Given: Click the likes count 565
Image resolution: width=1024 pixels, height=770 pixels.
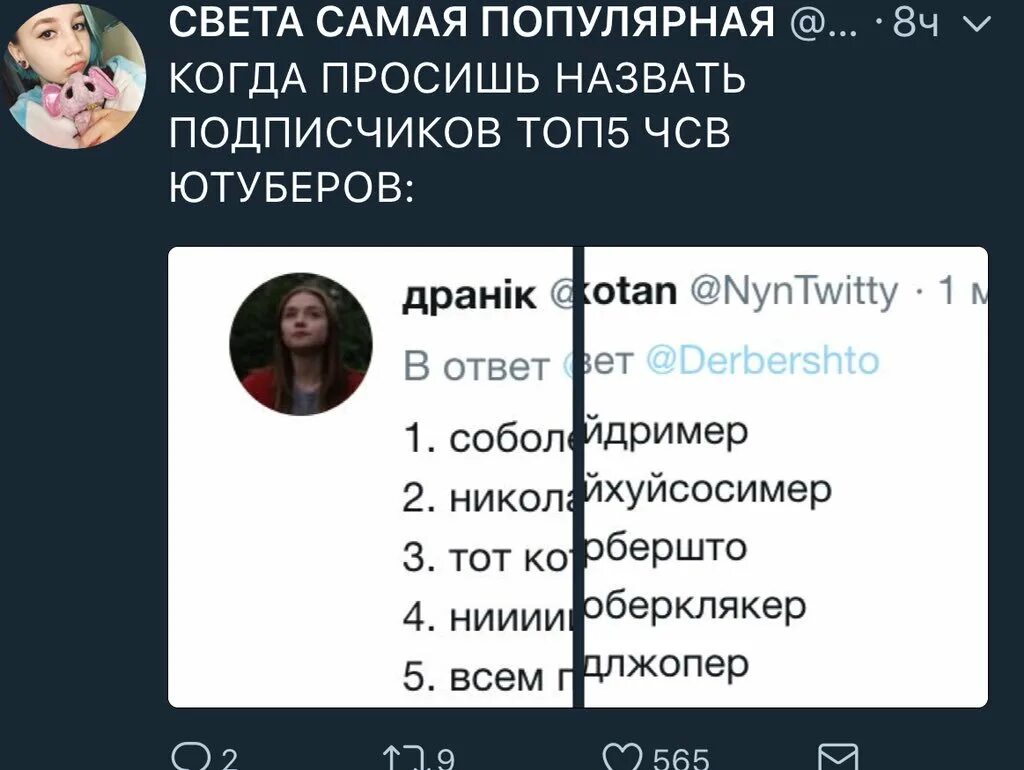Looking at the screenshot, I should tap(681, 760).
